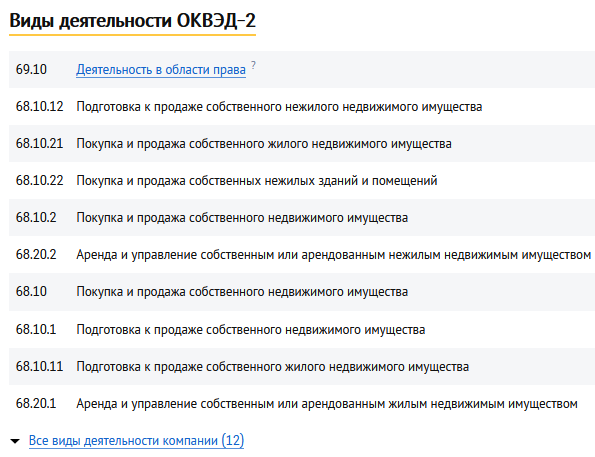
Task: Select code 68.20.1
Action: [x=36, y=403]
